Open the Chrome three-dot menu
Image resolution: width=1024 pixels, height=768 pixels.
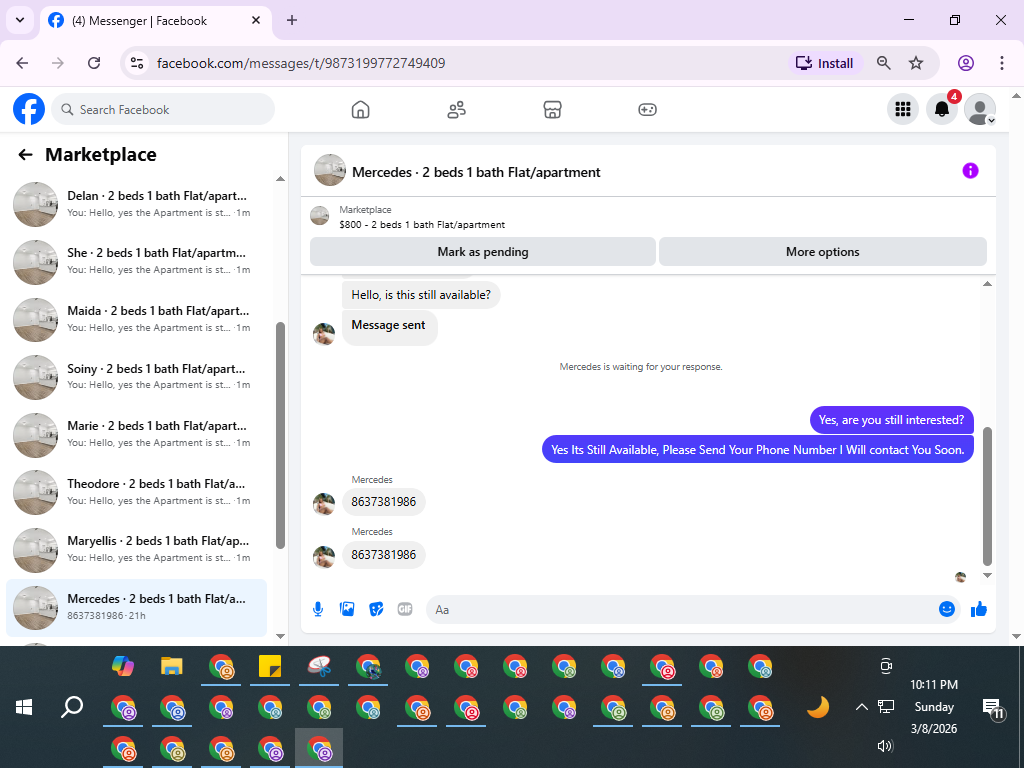[x=1002, y=63]
